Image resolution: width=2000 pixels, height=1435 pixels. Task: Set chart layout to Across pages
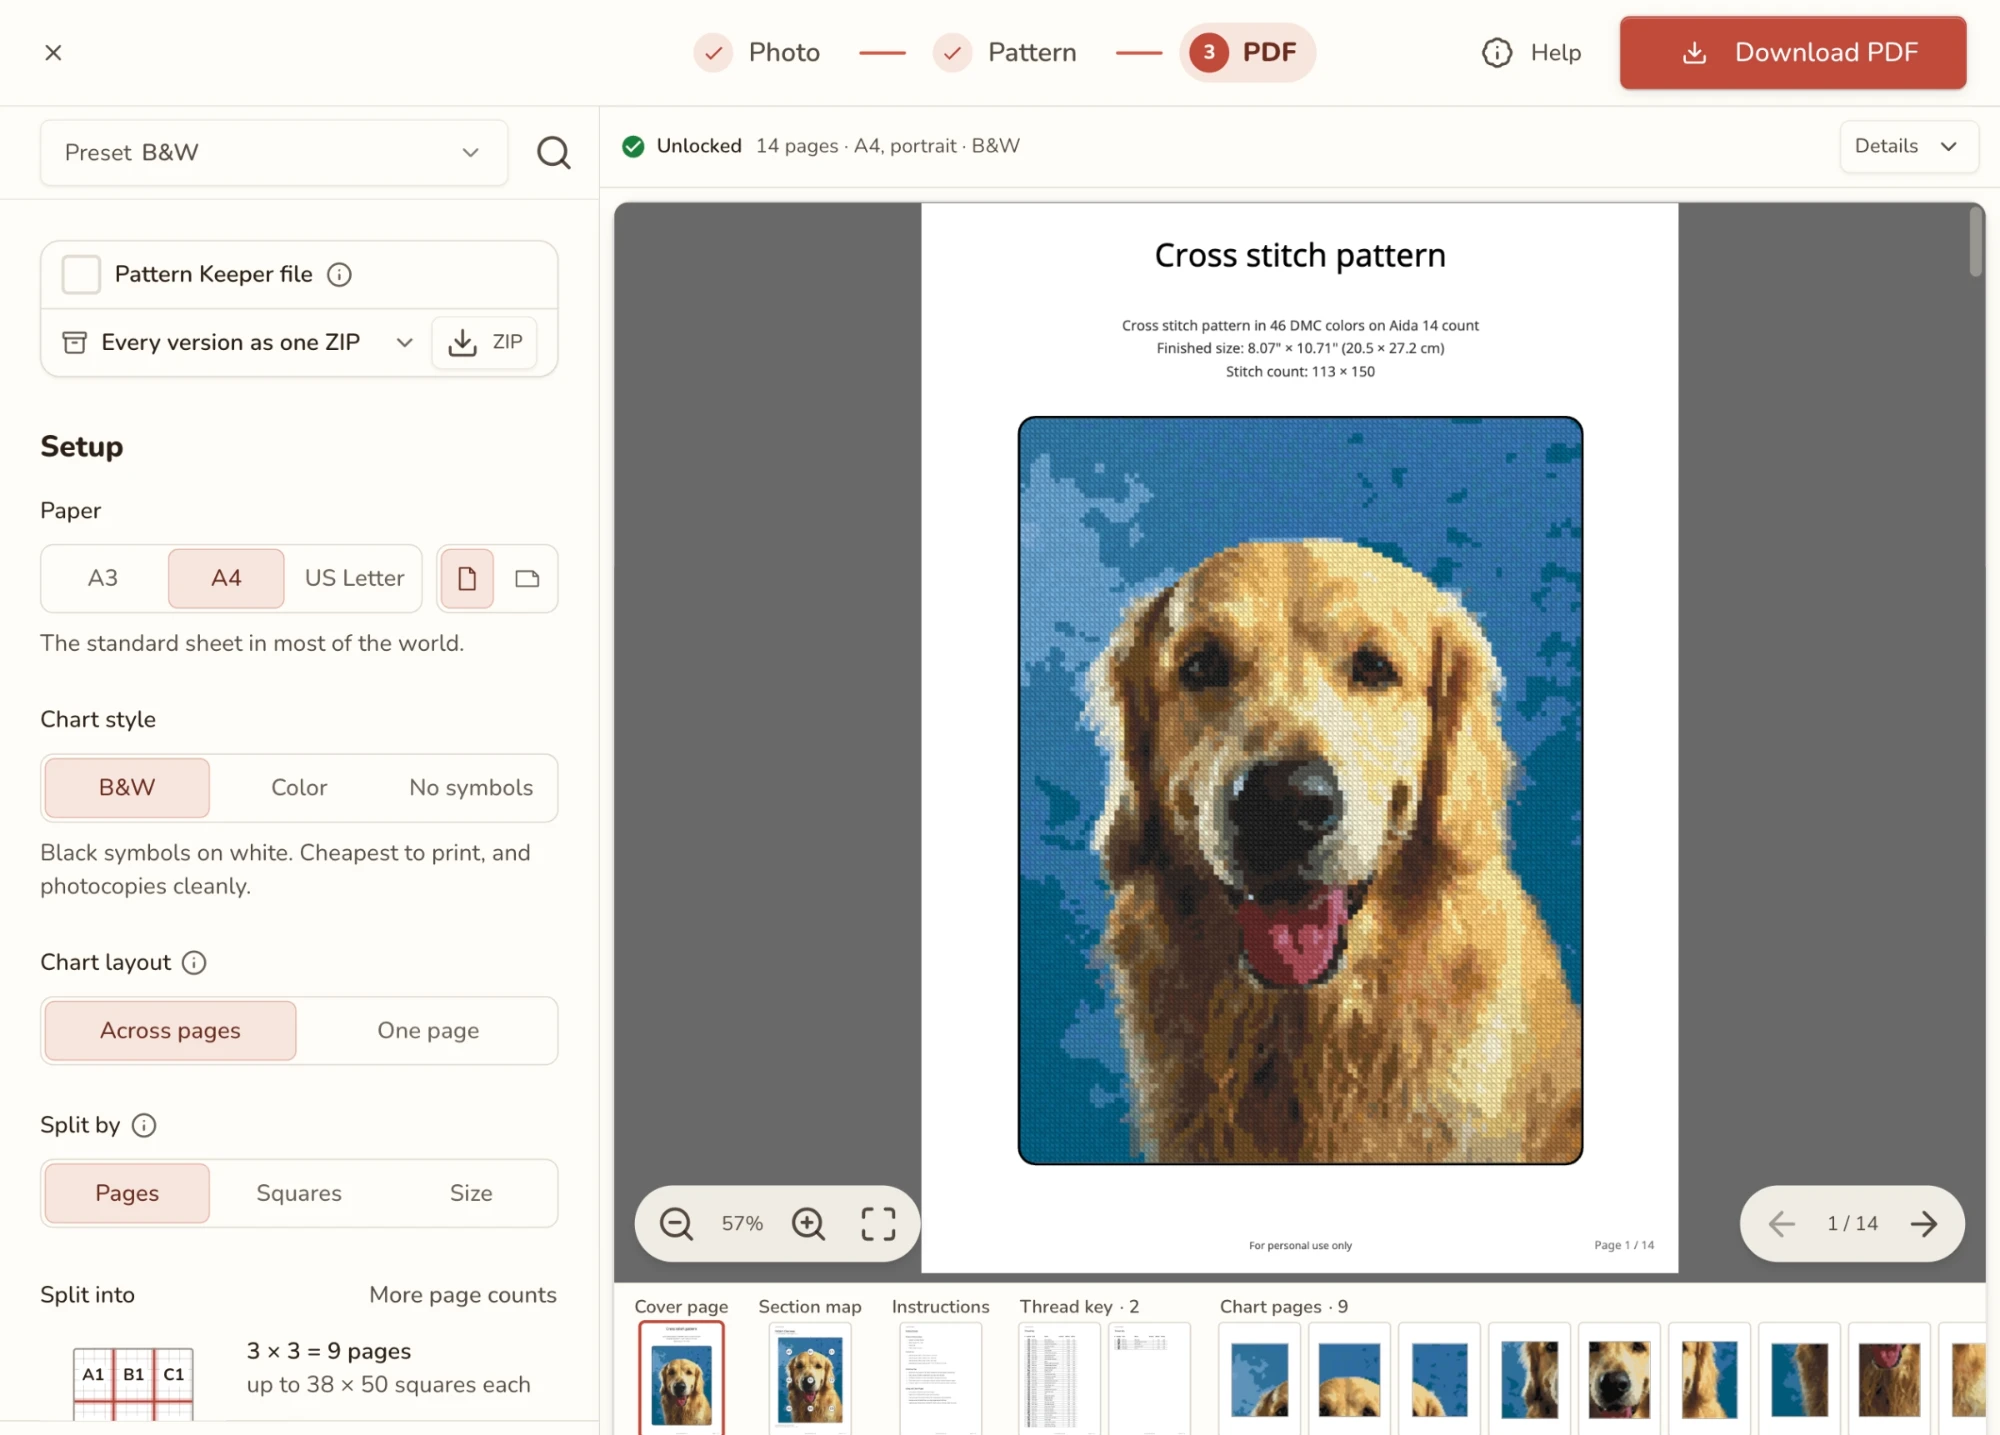(170, 1031)
